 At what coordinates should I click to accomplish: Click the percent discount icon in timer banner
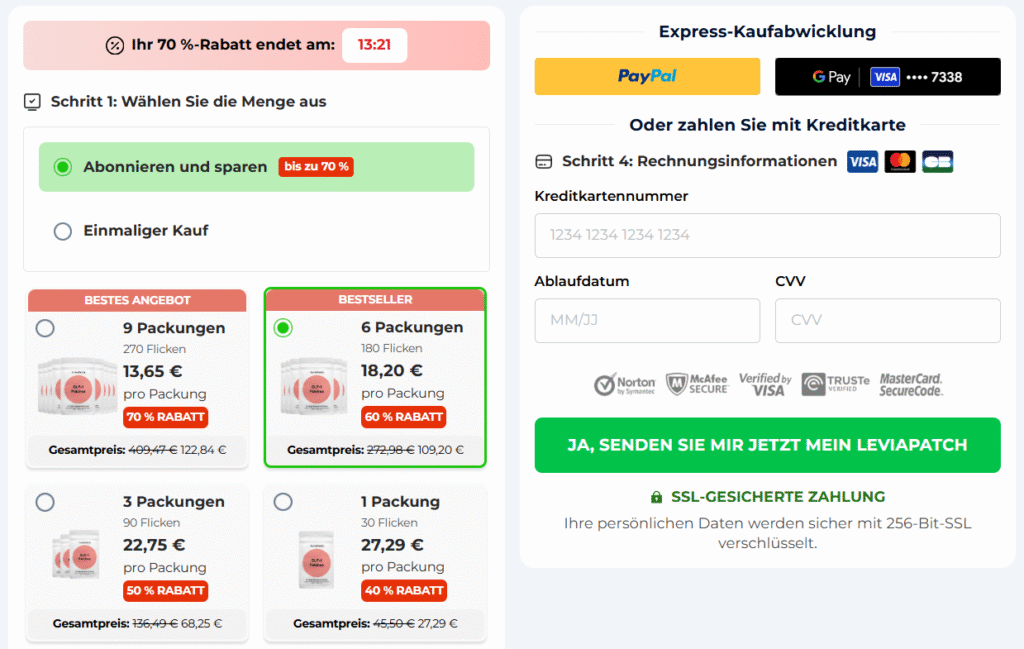tap(115, 45)
